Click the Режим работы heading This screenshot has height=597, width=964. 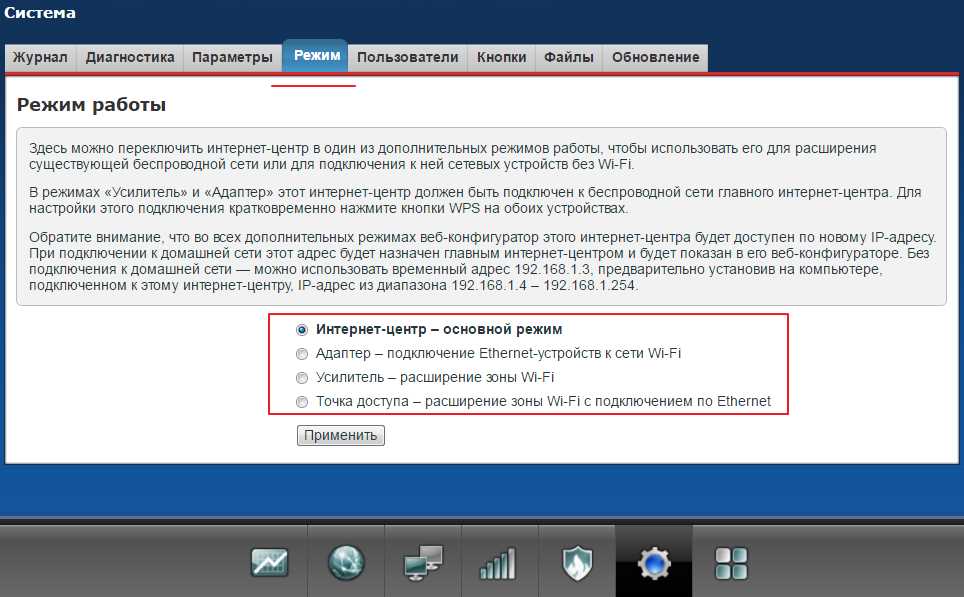click(x=92, y=105)
